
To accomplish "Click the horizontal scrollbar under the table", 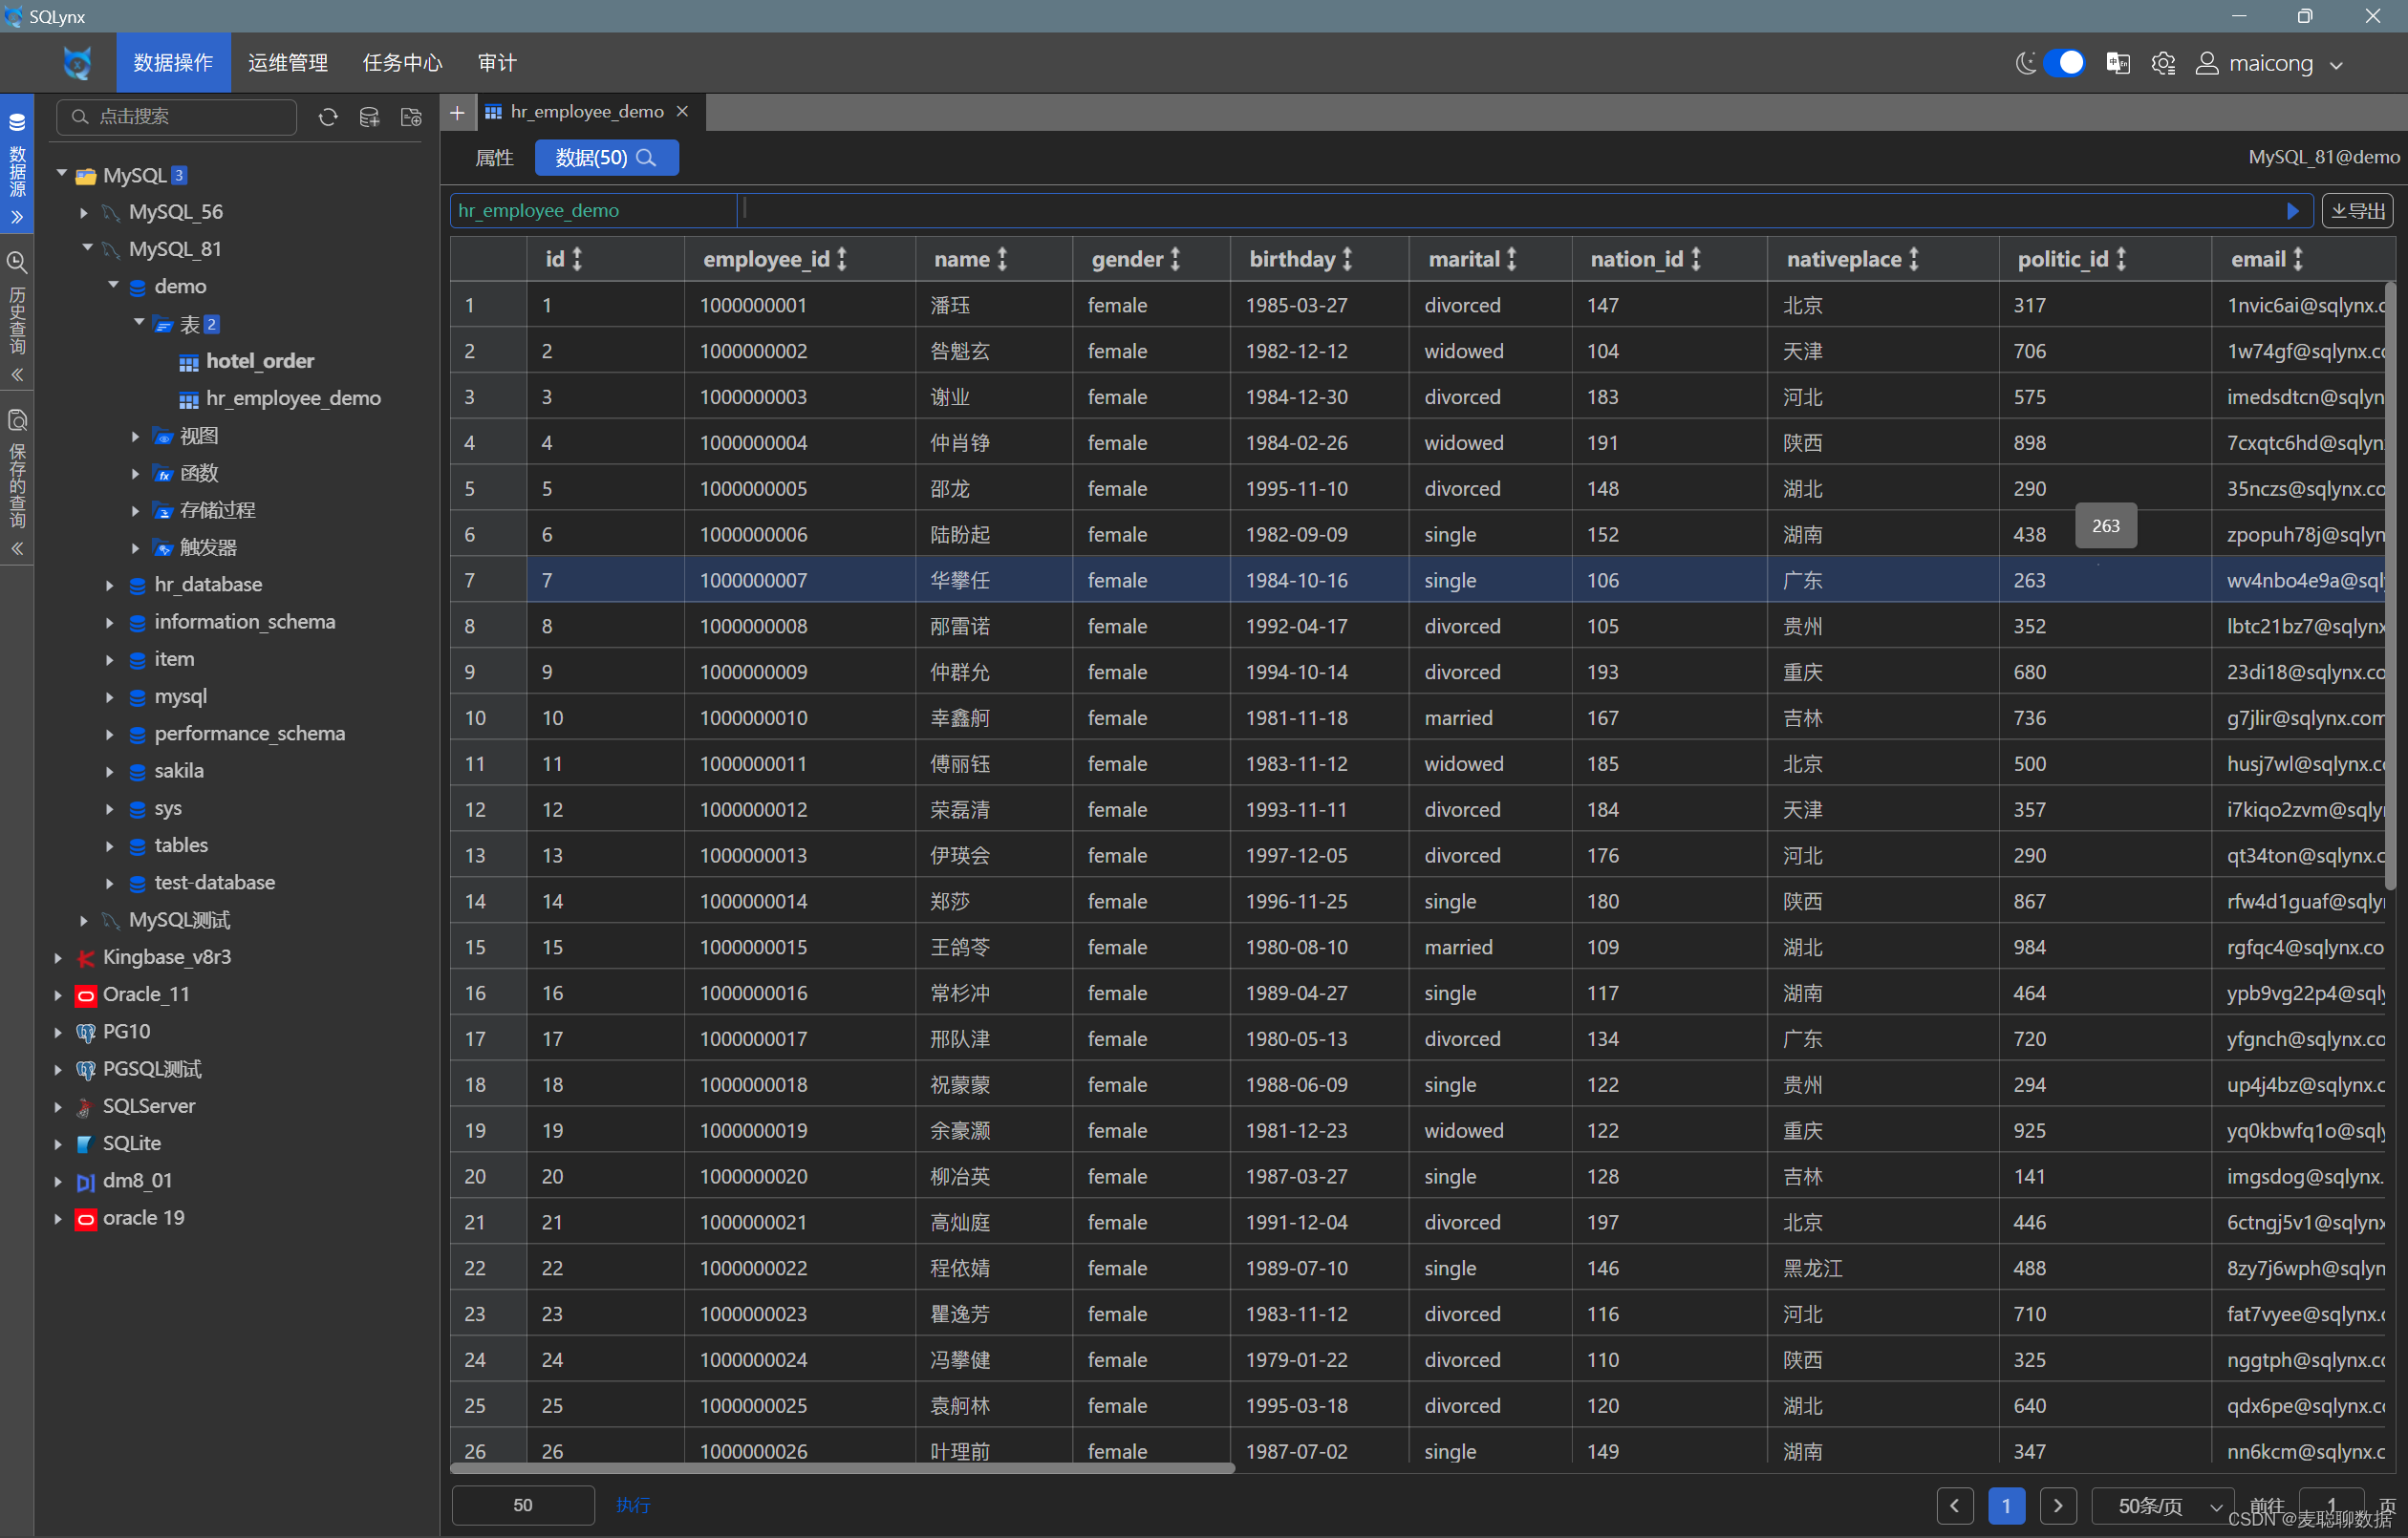I will [842, 1468].
